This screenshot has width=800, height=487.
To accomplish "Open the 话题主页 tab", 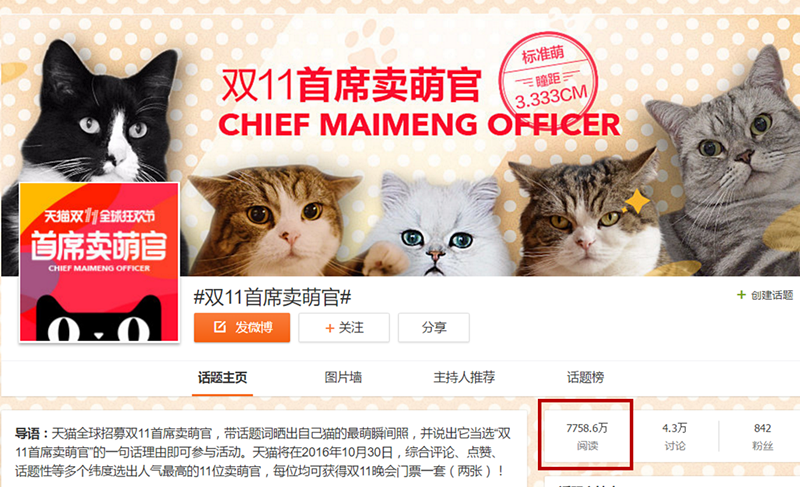I will coord(222,377).
